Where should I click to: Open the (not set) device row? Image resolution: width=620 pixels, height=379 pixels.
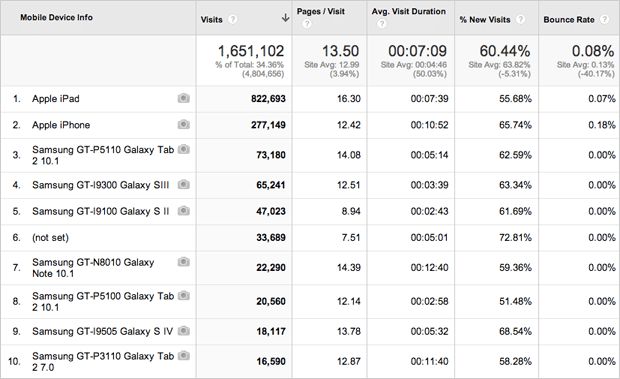click(x=50, y=238)
